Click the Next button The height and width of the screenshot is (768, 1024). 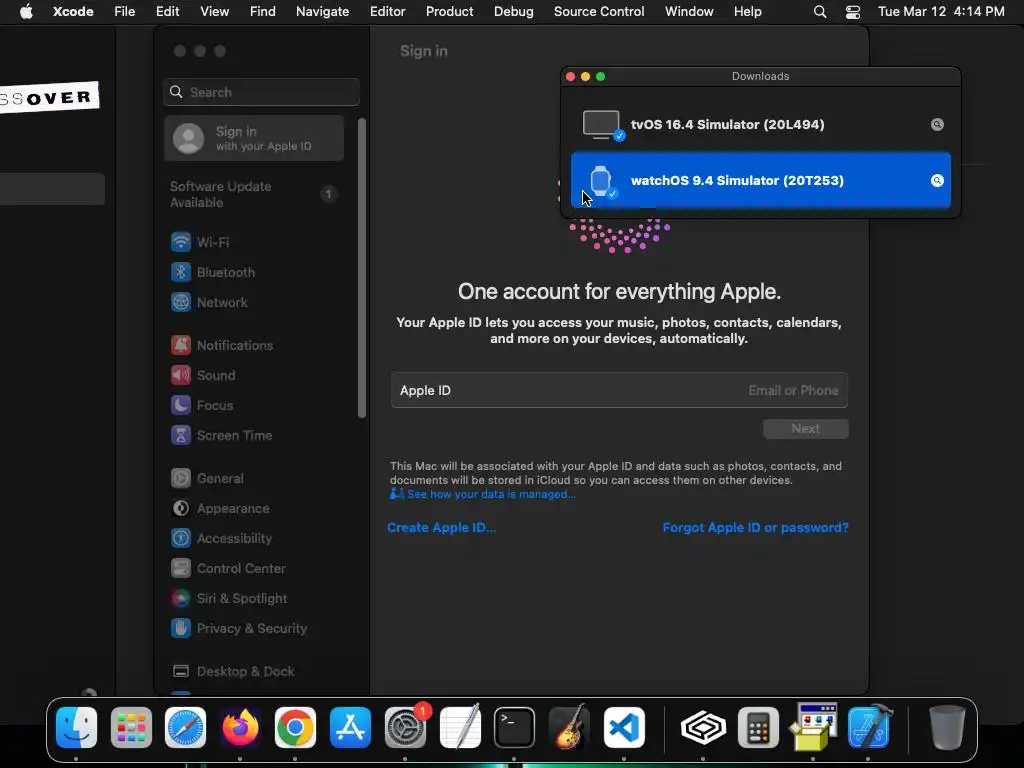click(806, 429)
